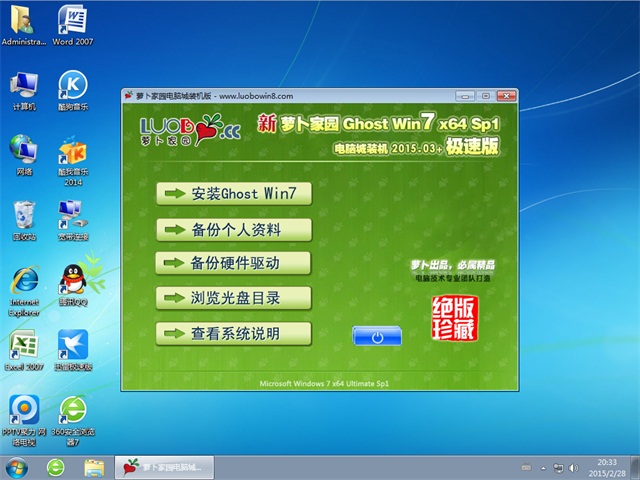Open Windows Explorer from taskbar
Image resolution: width=640 pixels, height=480 pixels.
pos(94,467)
